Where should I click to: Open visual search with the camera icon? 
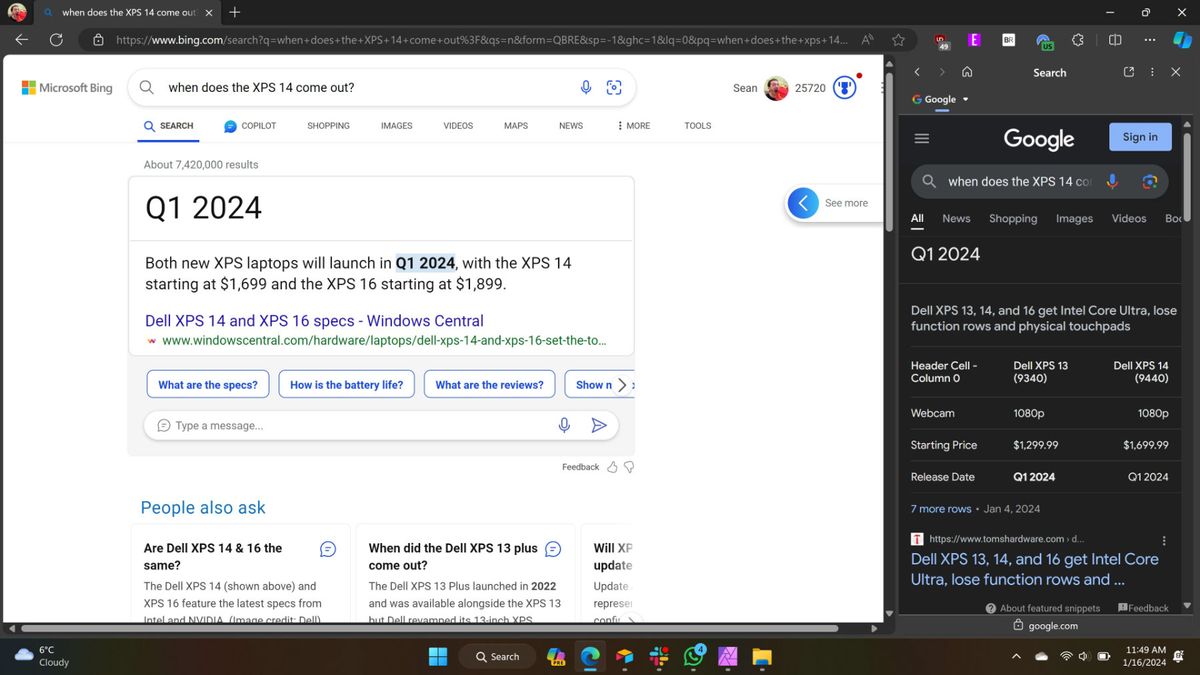coord(614,87)
